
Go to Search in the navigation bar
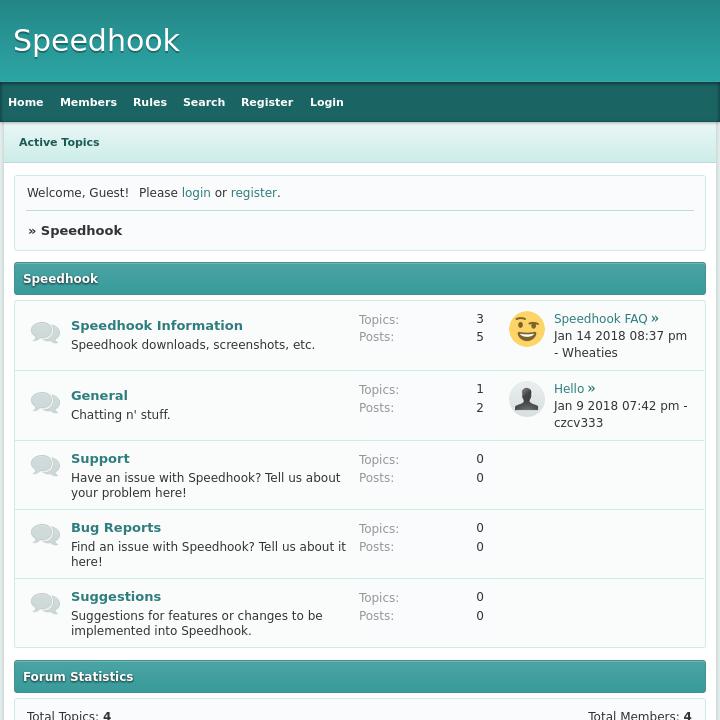coord(204,102)
